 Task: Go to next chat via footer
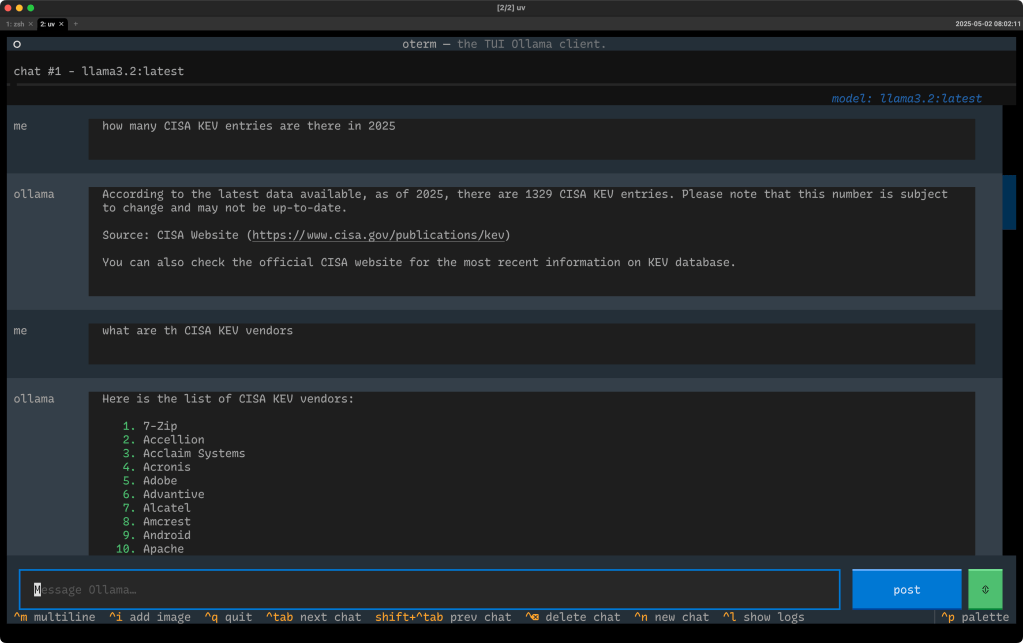coord(314,617)
